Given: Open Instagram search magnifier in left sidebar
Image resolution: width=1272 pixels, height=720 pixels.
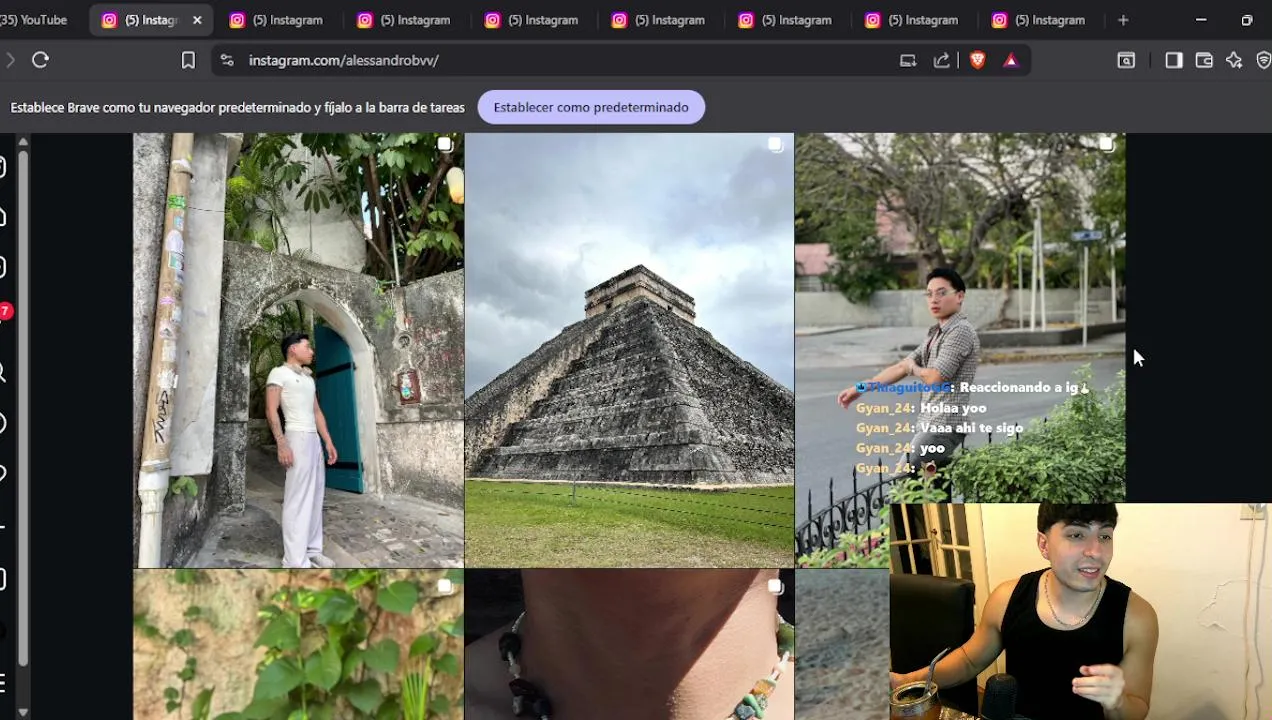Looking at the screenshot, I should click(x=3, y=372).
